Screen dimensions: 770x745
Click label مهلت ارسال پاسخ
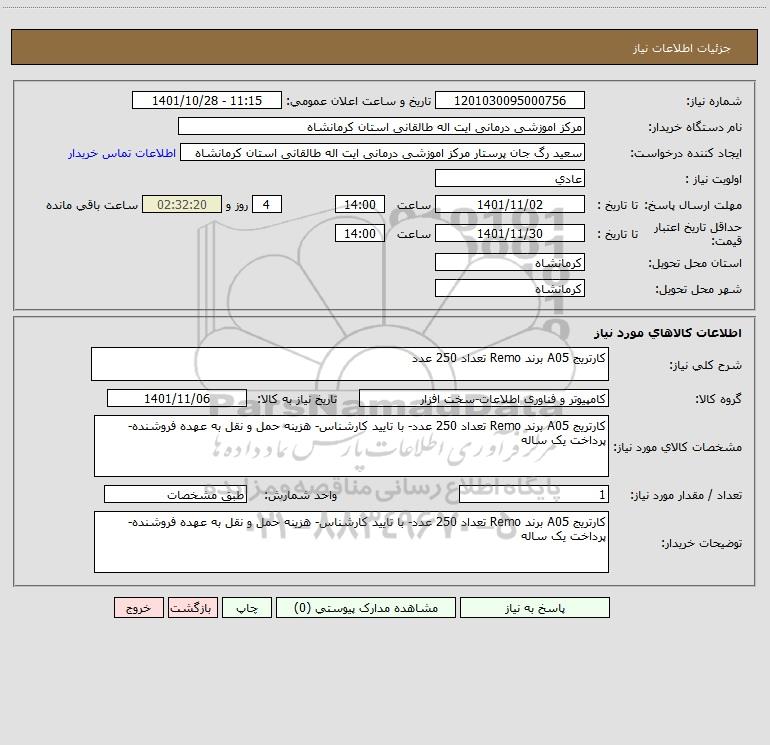click(693, 205)
